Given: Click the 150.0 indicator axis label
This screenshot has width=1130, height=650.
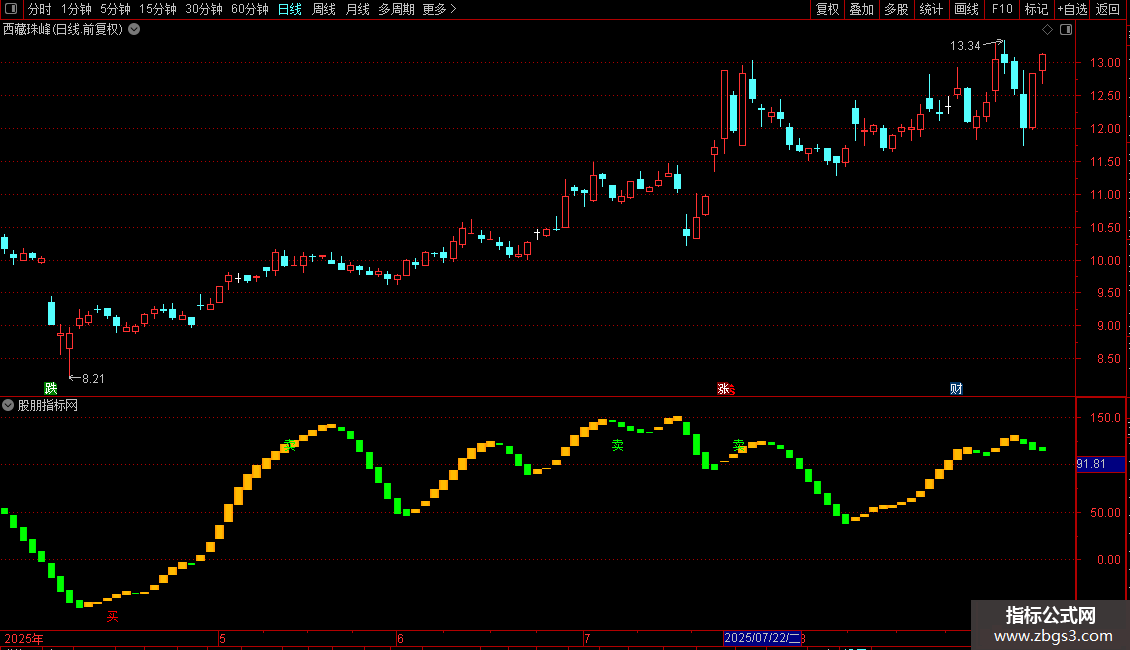Looking at the screenshot, I should coord(1105,418).
